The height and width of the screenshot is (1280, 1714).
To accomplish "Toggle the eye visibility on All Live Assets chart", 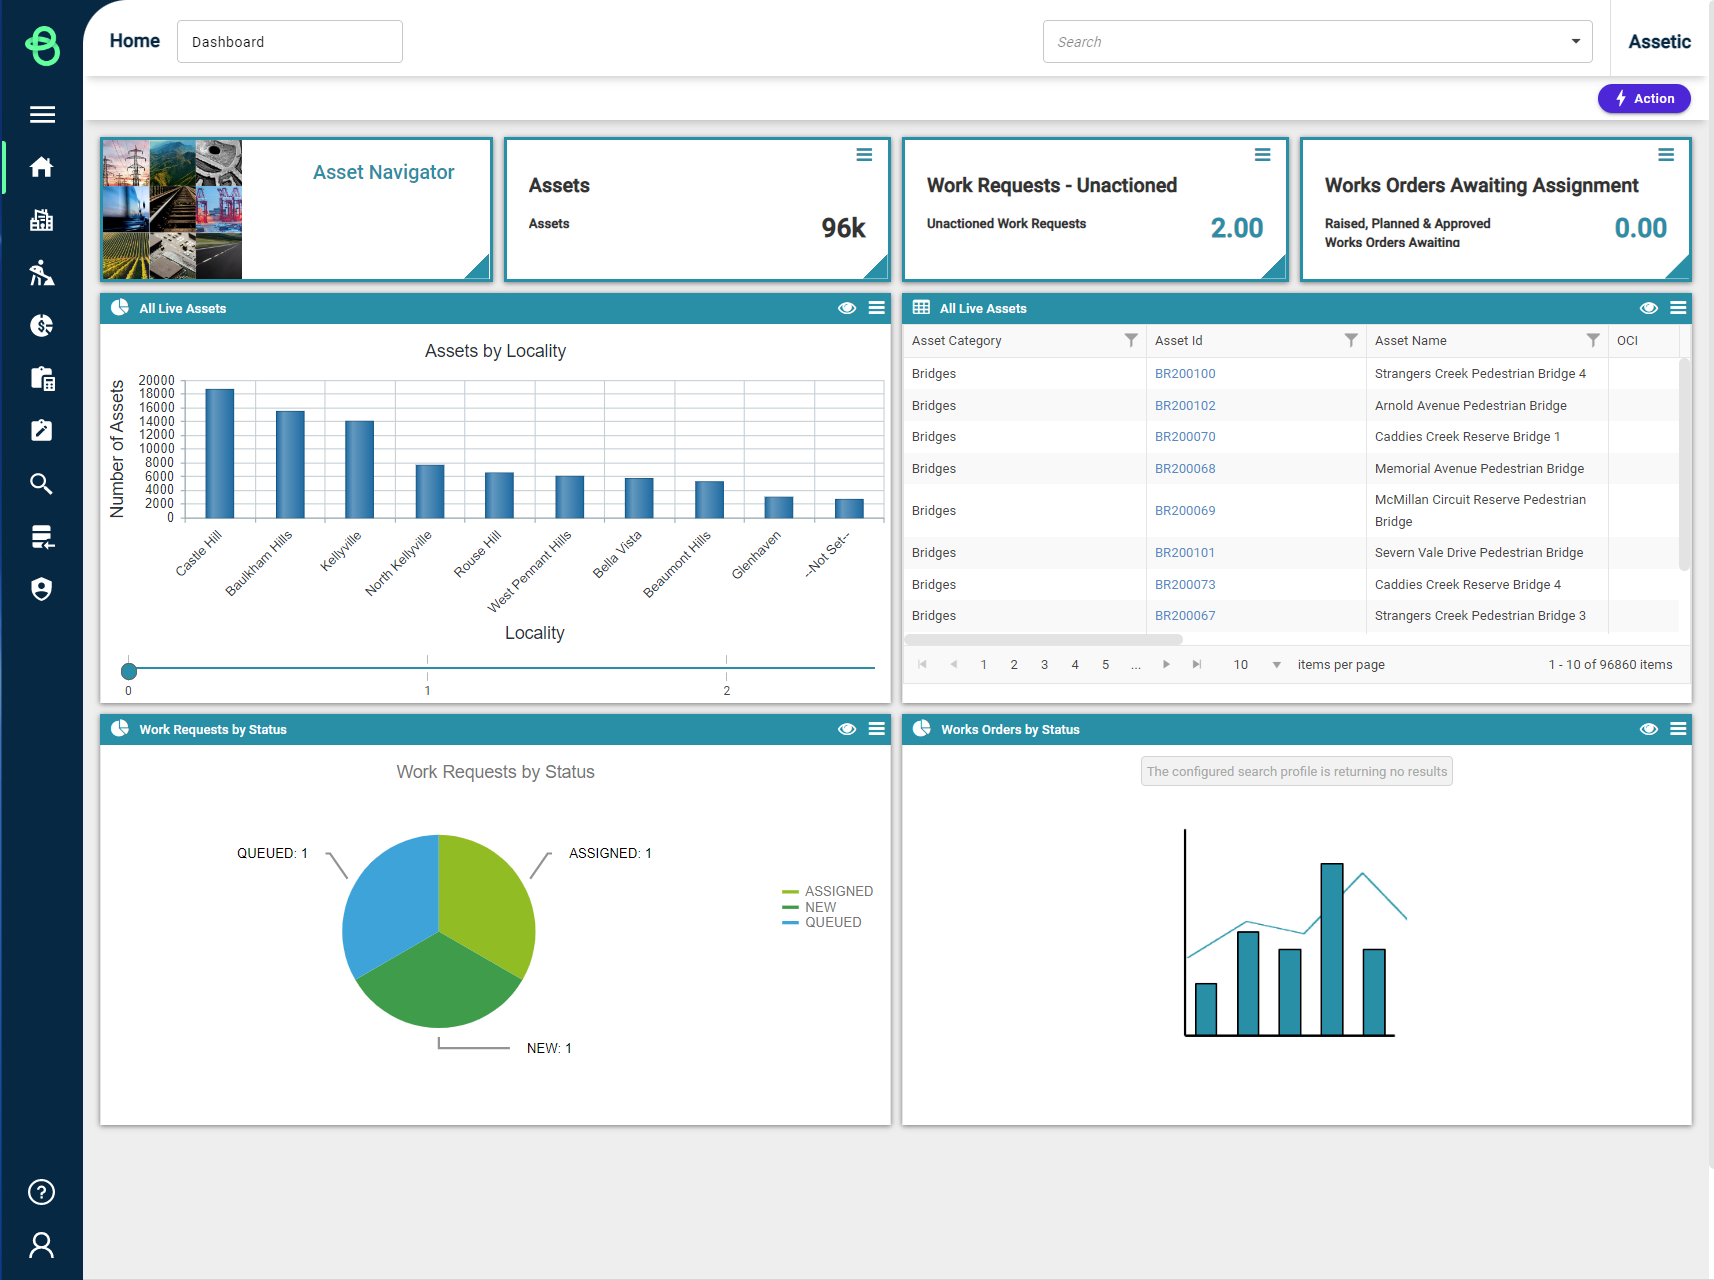I will point(847,308).
